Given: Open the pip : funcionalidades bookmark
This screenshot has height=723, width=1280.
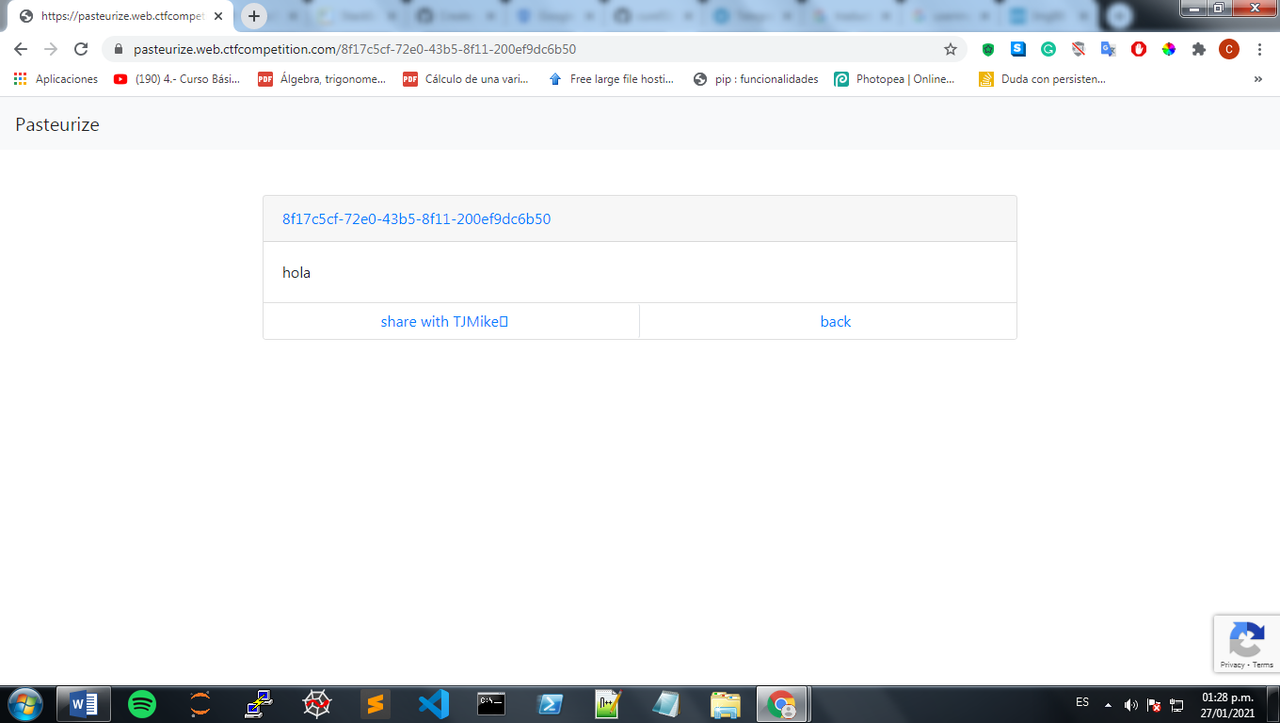Looking at the screenshot, I should (x=755, y=79).
